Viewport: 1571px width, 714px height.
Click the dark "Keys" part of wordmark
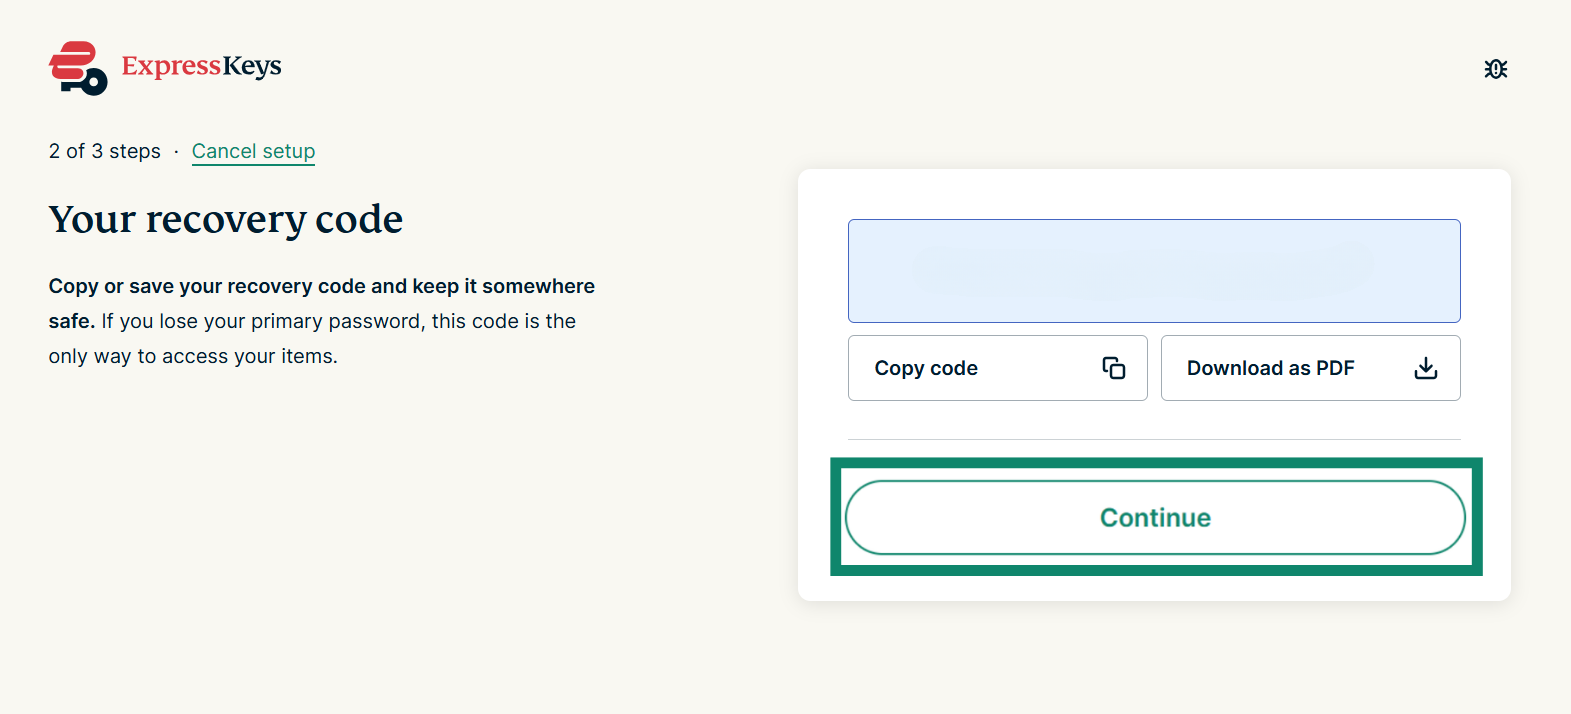point(252,66)
